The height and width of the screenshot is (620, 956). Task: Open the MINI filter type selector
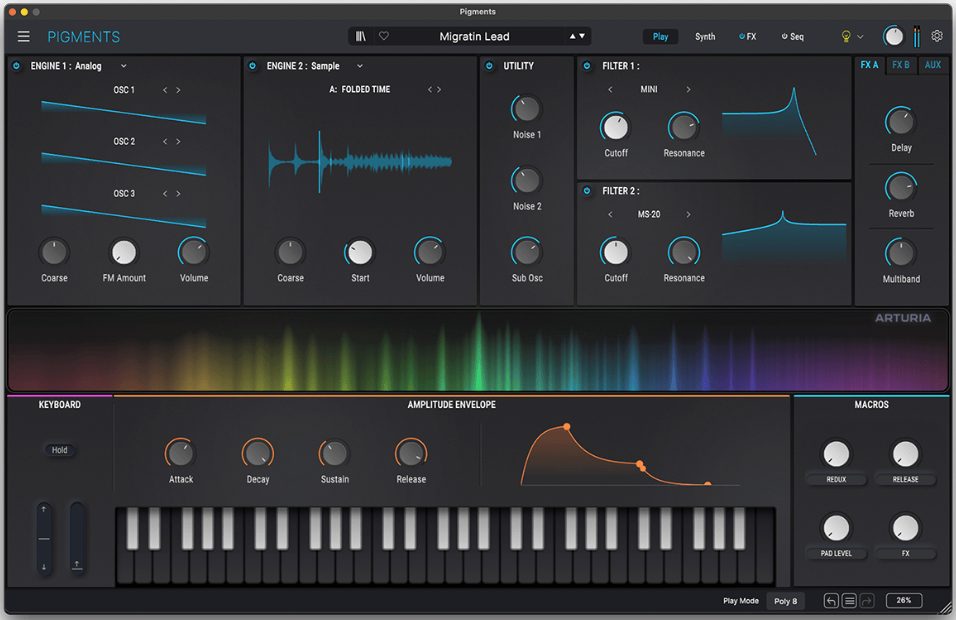pyautogui.click(x=649, y=90)
